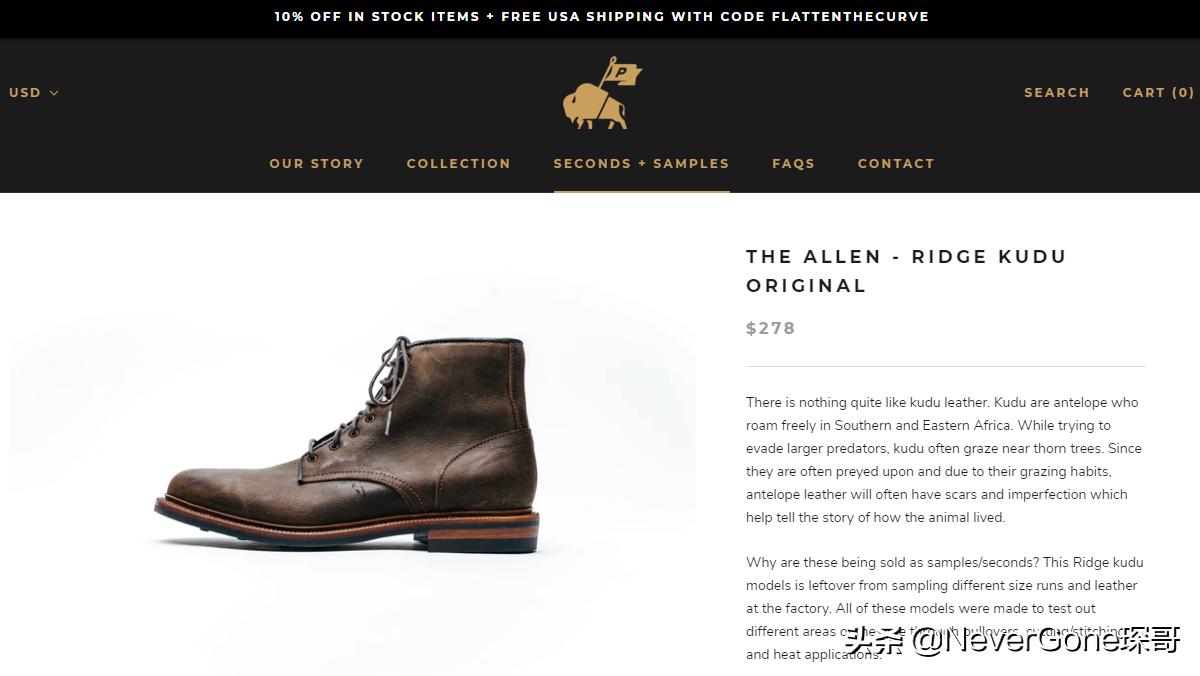The height and width of the screenshot is (676, 1200).
Task: Navigate to the CONTACT page
Action: [x=895, y=163]
